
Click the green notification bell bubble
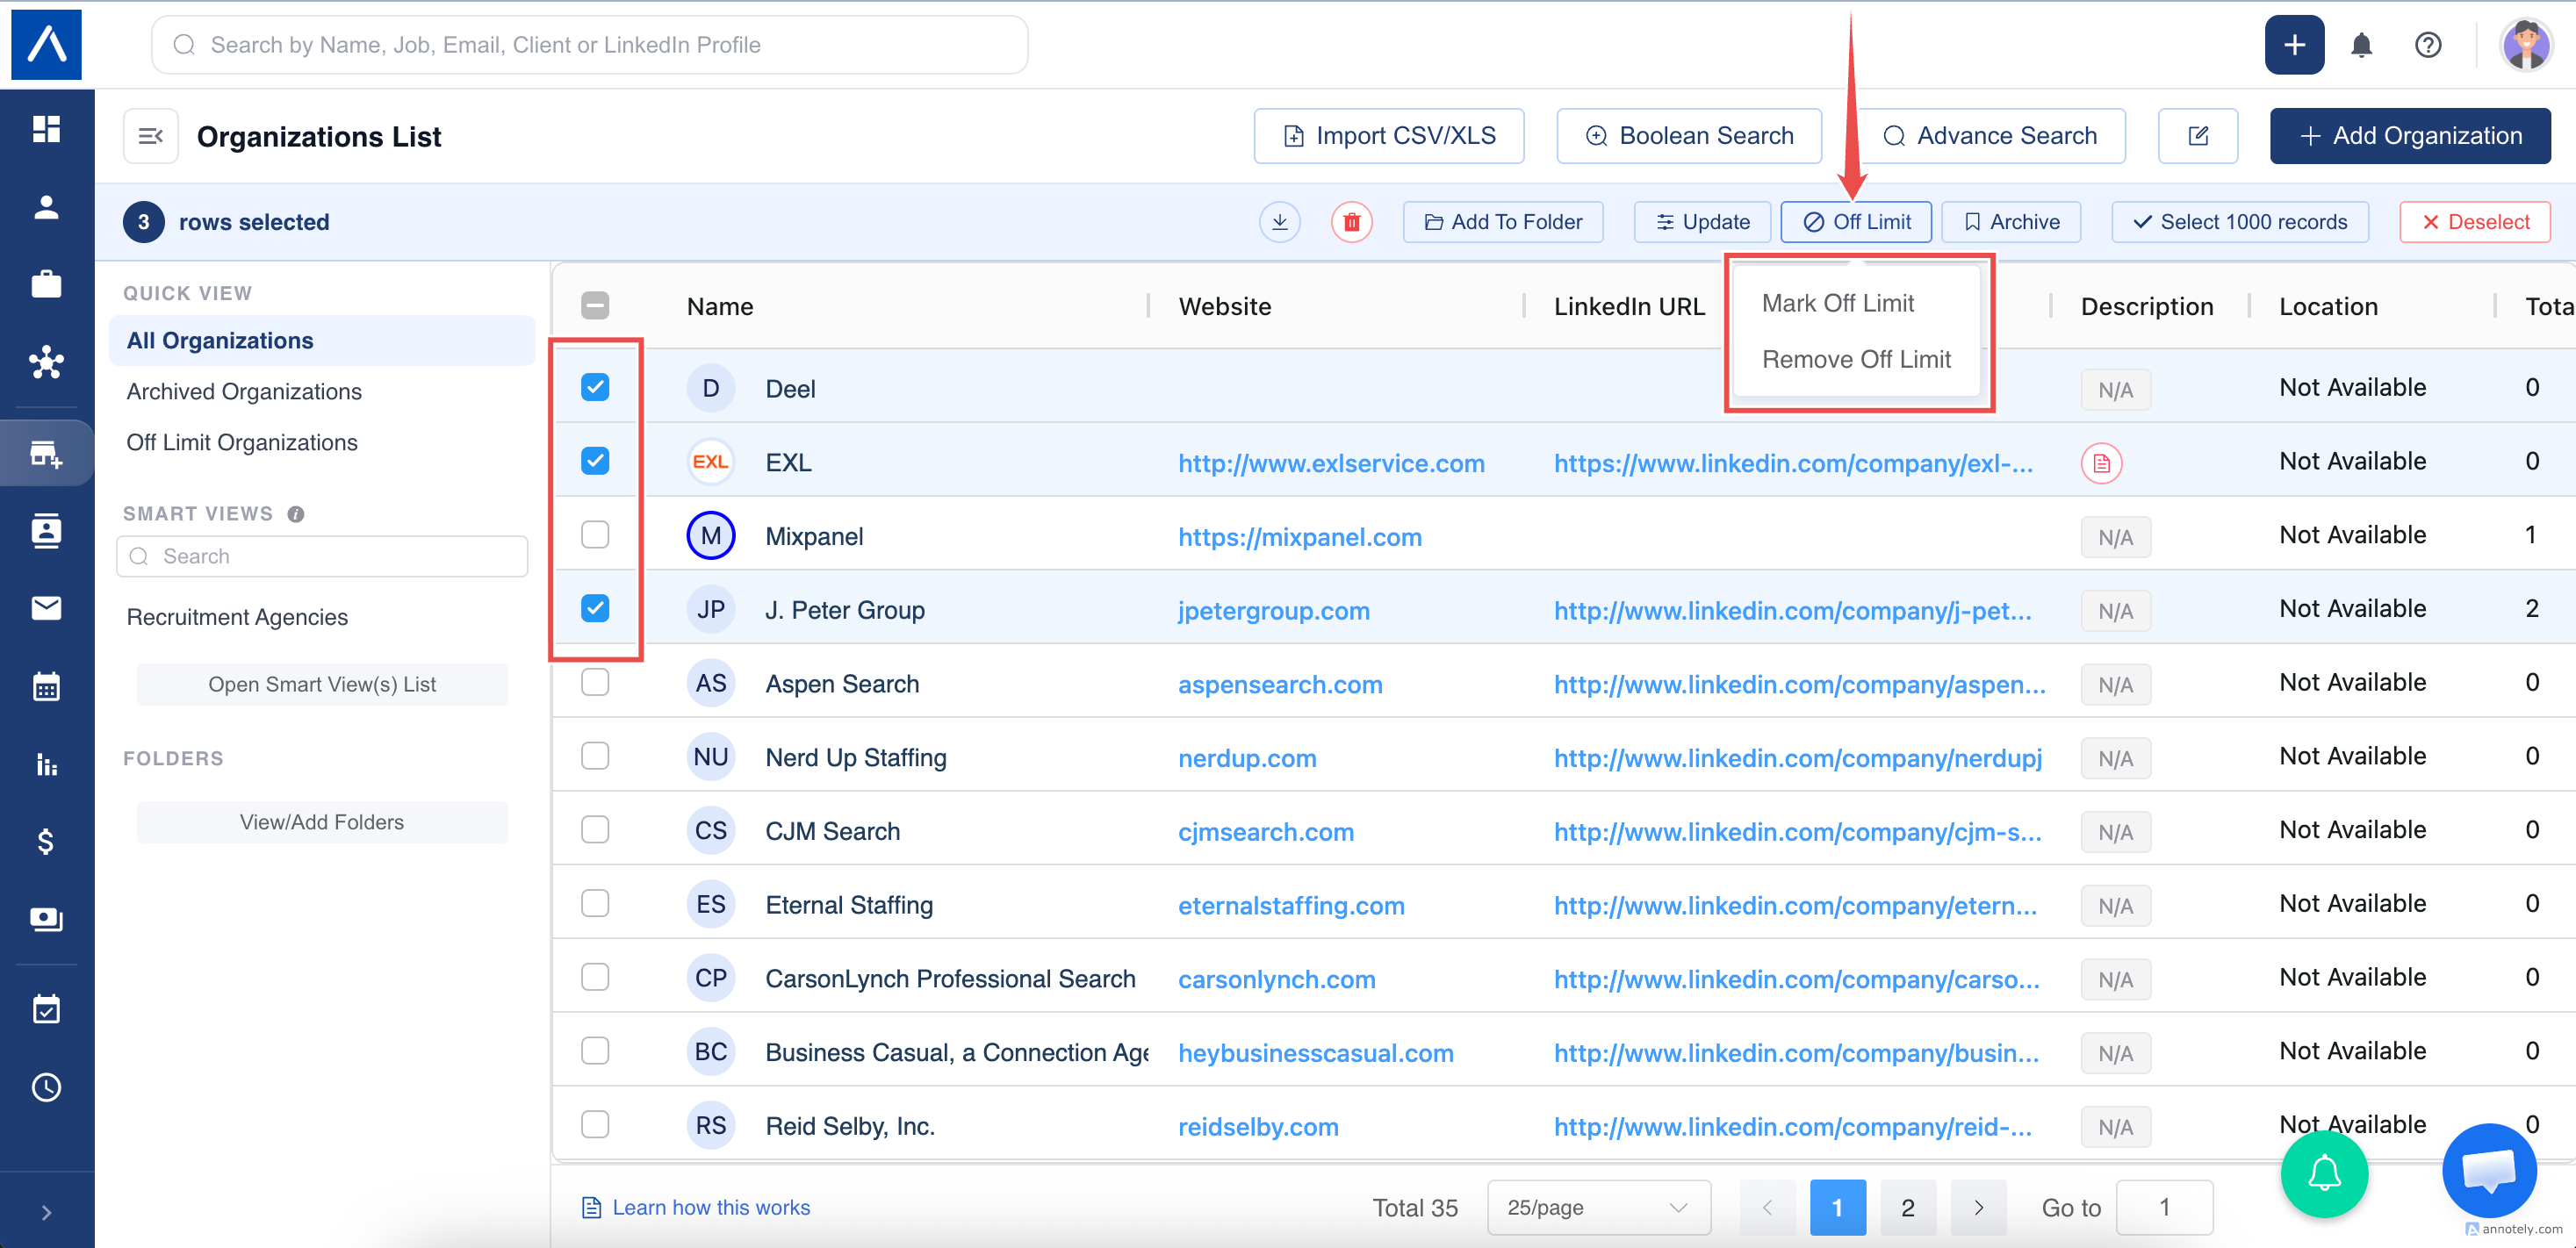point(2324,1173)
